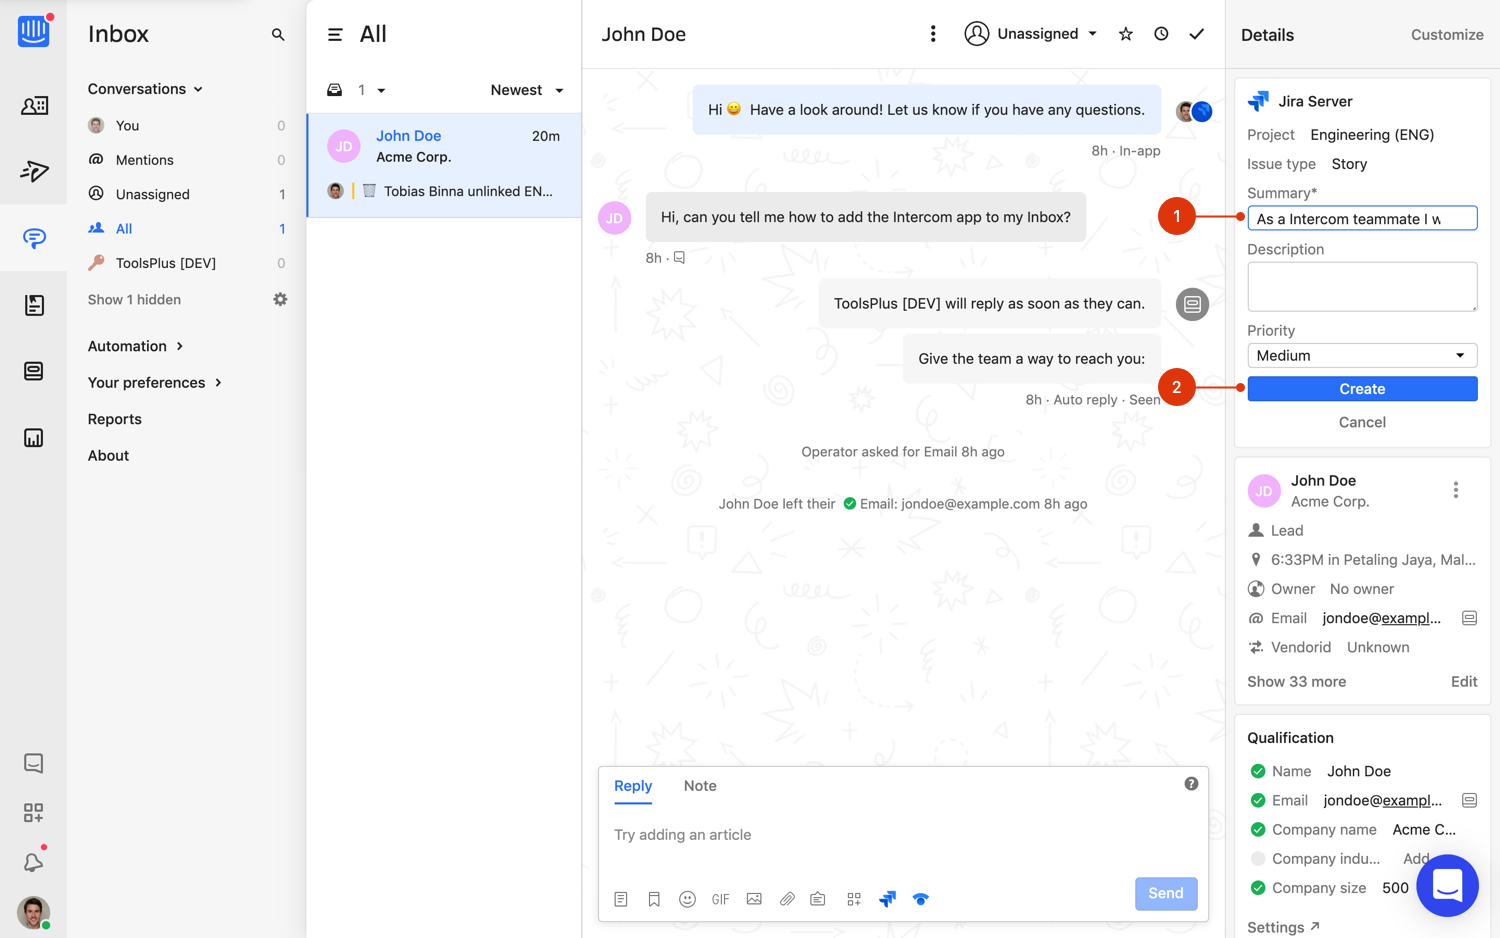Attach a file using the paperclip icon
The height and width of the screenshot is (938, 1500).
[x=787, y=899]
